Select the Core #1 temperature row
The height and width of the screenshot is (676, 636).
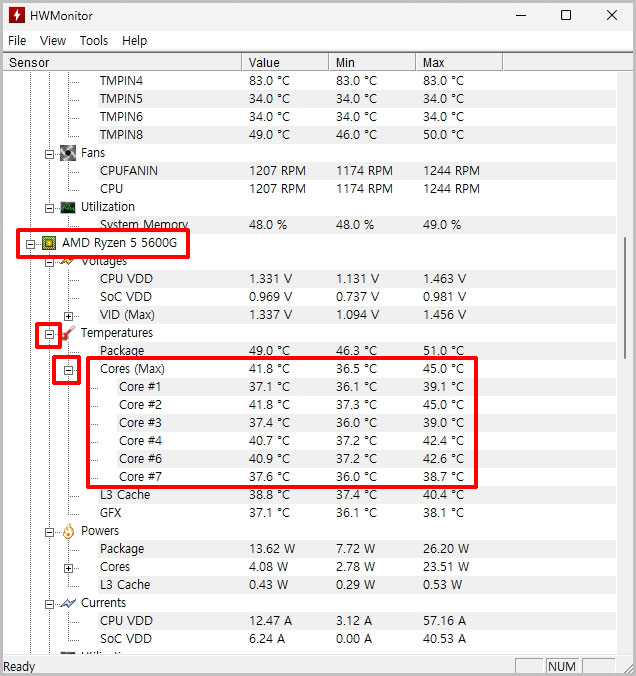pyautogui.click(x=366, y=387)
